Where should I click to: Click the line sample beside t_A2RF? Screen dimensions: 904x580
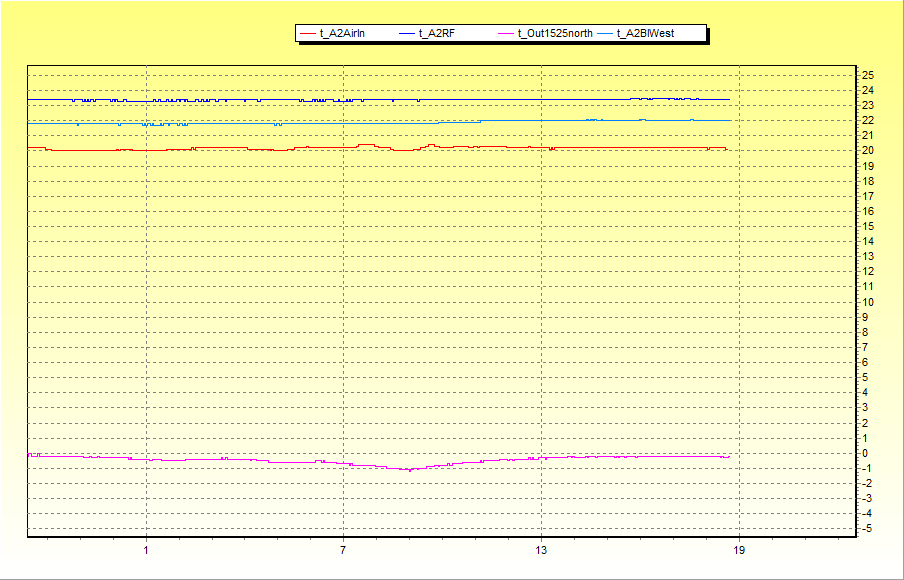pos(406,34)
